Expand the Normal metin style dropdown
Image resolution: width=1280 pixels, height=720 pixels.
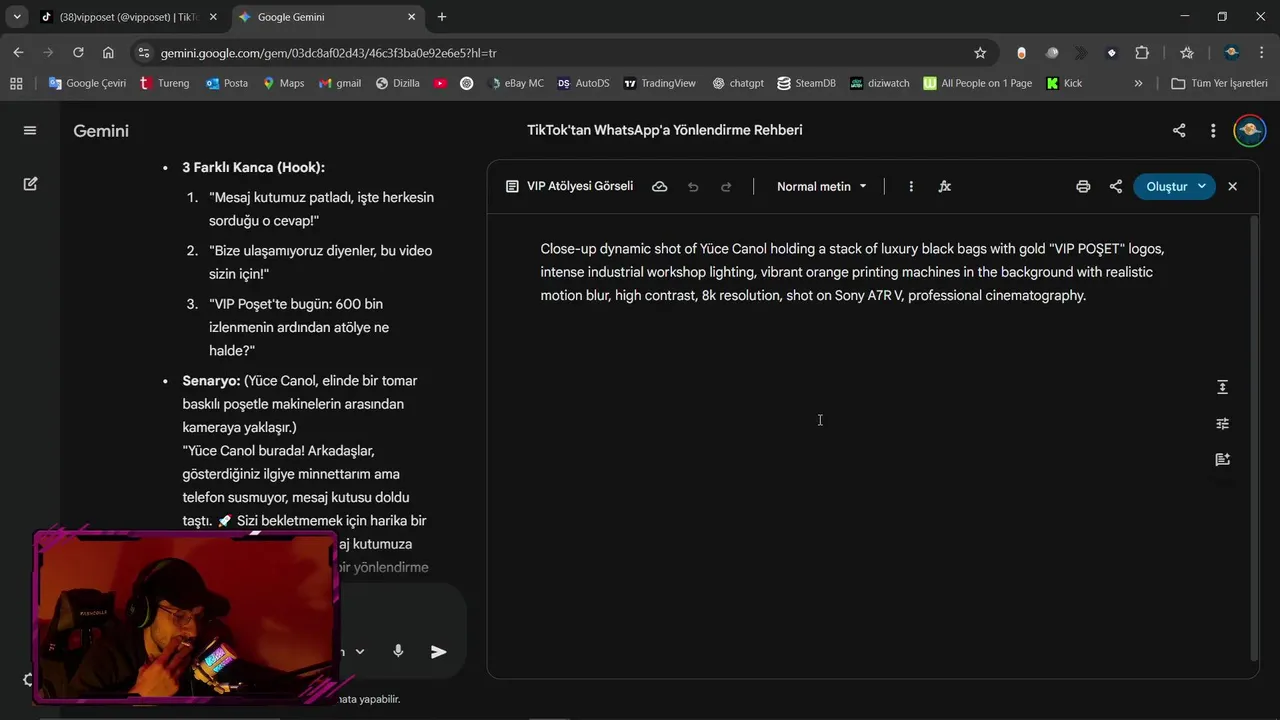tap(821, 186)
